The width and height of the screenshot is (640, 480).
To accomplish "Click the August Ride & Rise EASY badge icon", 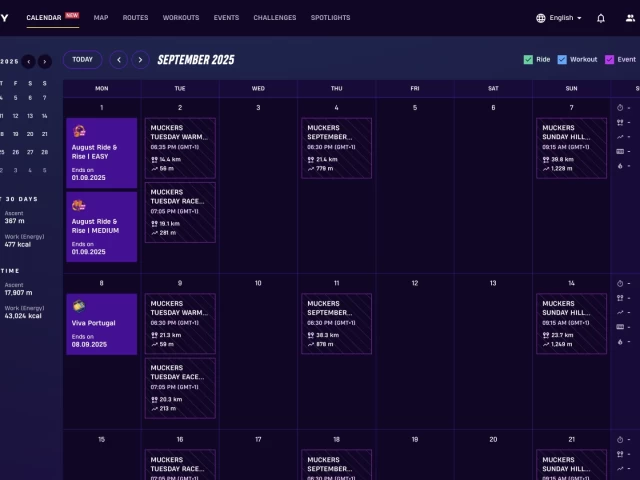I will click(x=79, y=131).
